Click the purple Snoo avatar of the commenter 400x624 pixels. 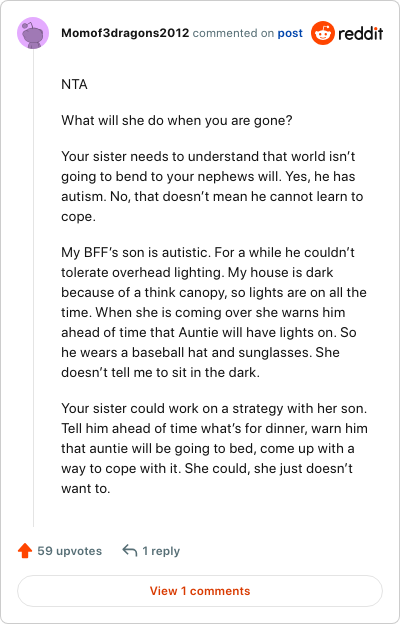coord(33,33)
